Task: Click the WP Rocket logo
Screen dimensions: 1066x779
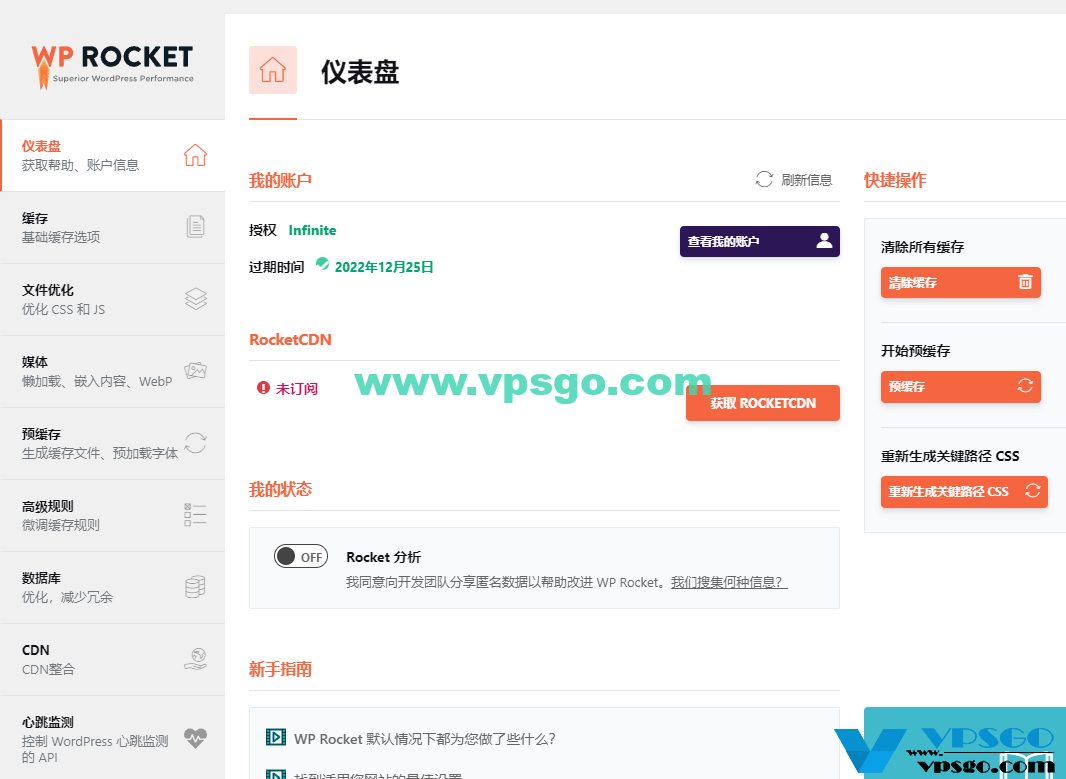Action: (112, 67)
